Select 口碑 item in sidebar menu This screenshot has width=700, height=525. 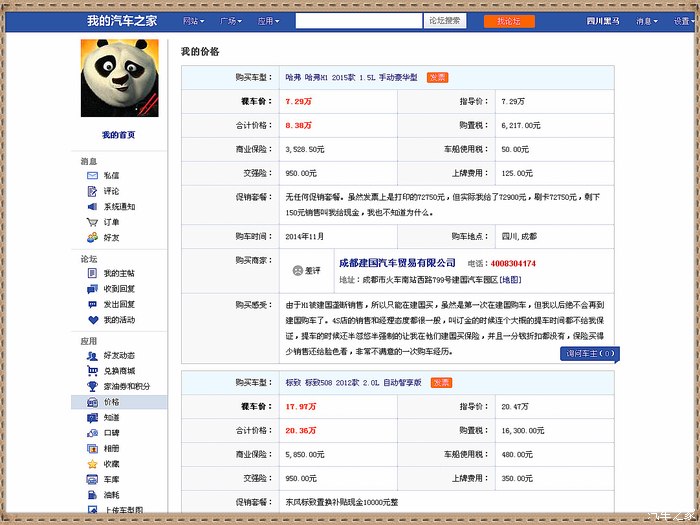110,433
